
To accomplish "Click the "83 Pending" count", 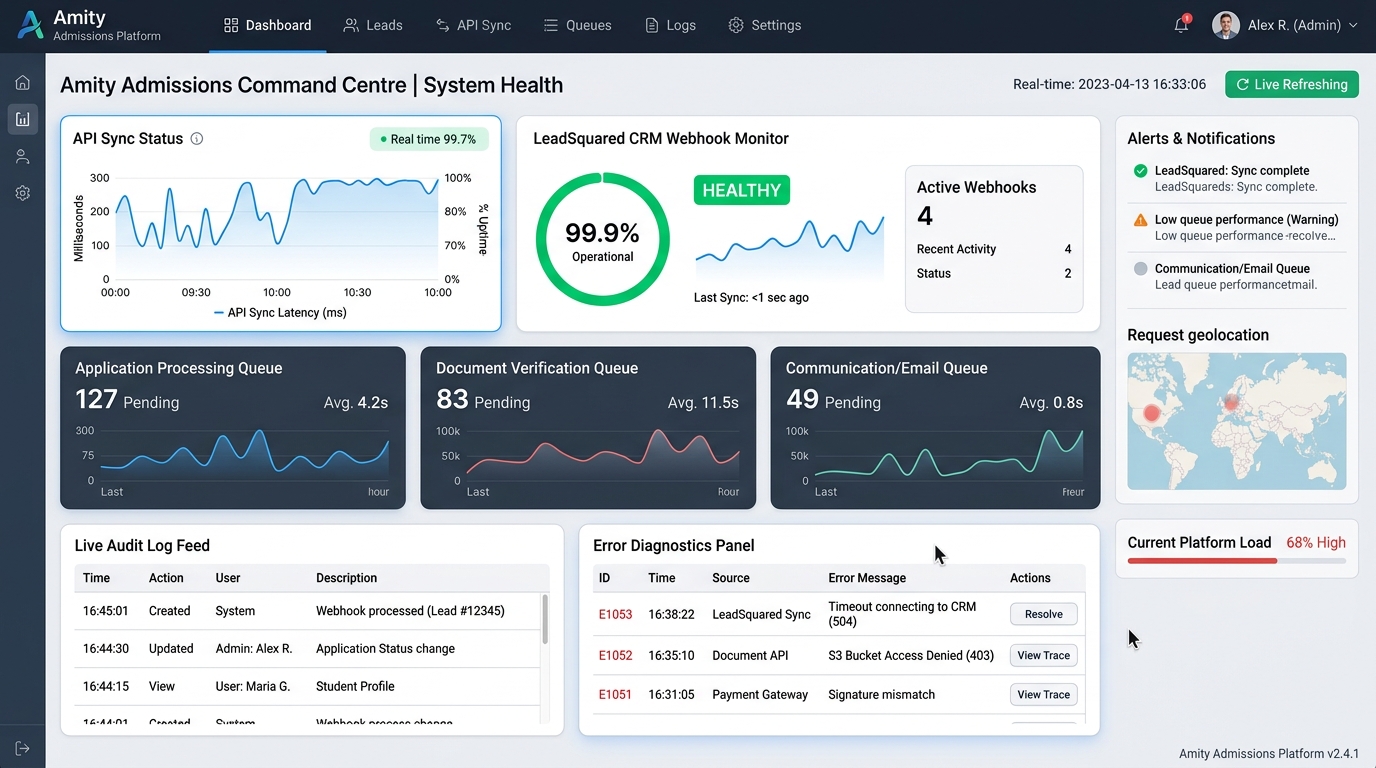I will (x=483, y=400).
